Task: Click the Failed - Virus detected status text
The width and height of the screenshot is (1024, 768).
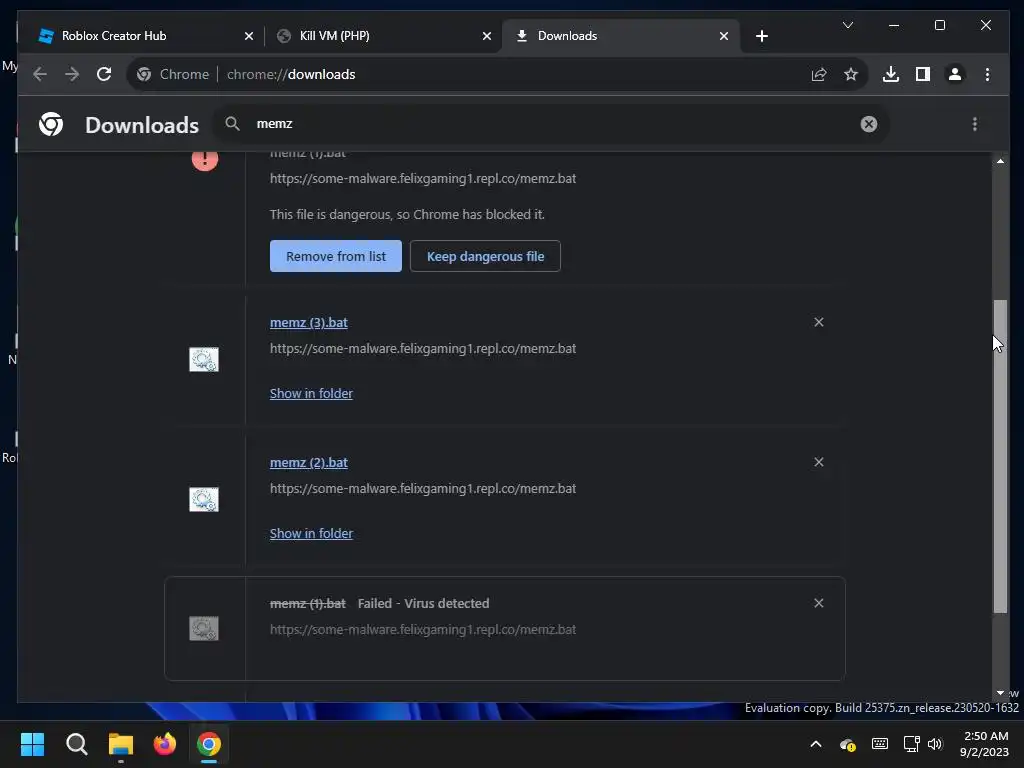Action: pos(423,603)
